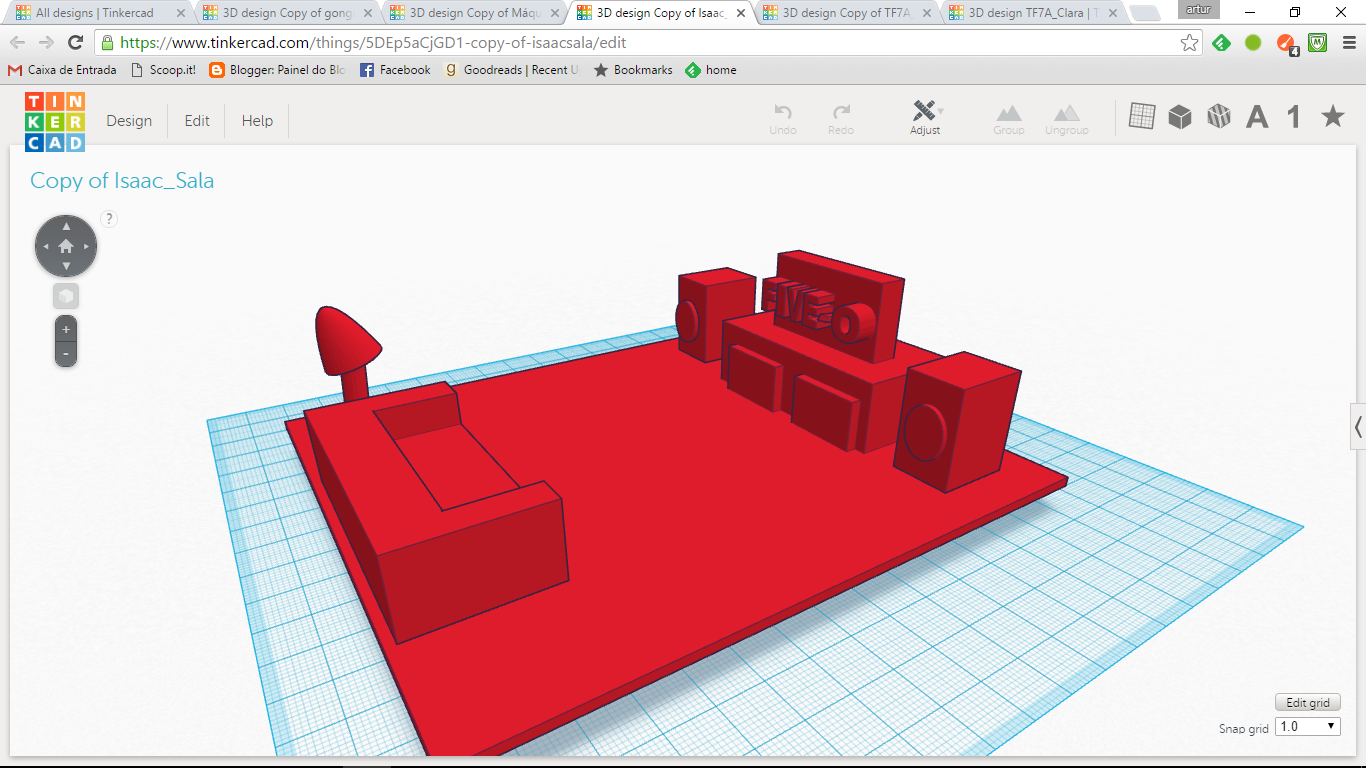Open the Snap grid dropdown
The image size is (1366, 768).
pyautogui.click(x=1308, y=727)
